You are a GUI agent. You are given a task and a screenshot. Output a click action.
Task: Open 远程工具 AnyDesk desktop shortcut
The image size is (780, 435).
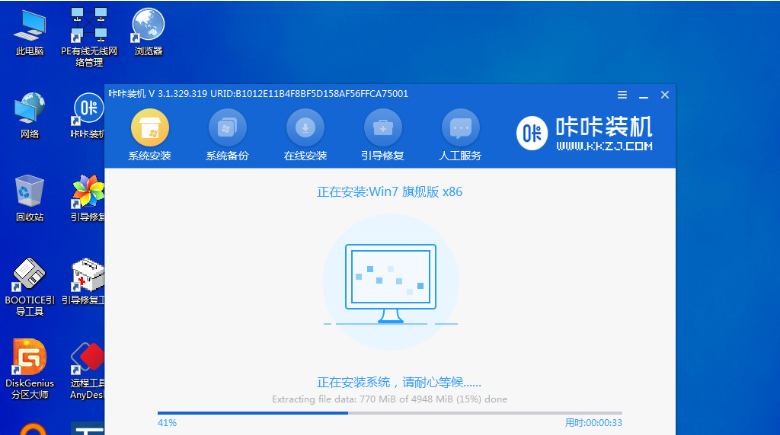(x=89, y=358)
